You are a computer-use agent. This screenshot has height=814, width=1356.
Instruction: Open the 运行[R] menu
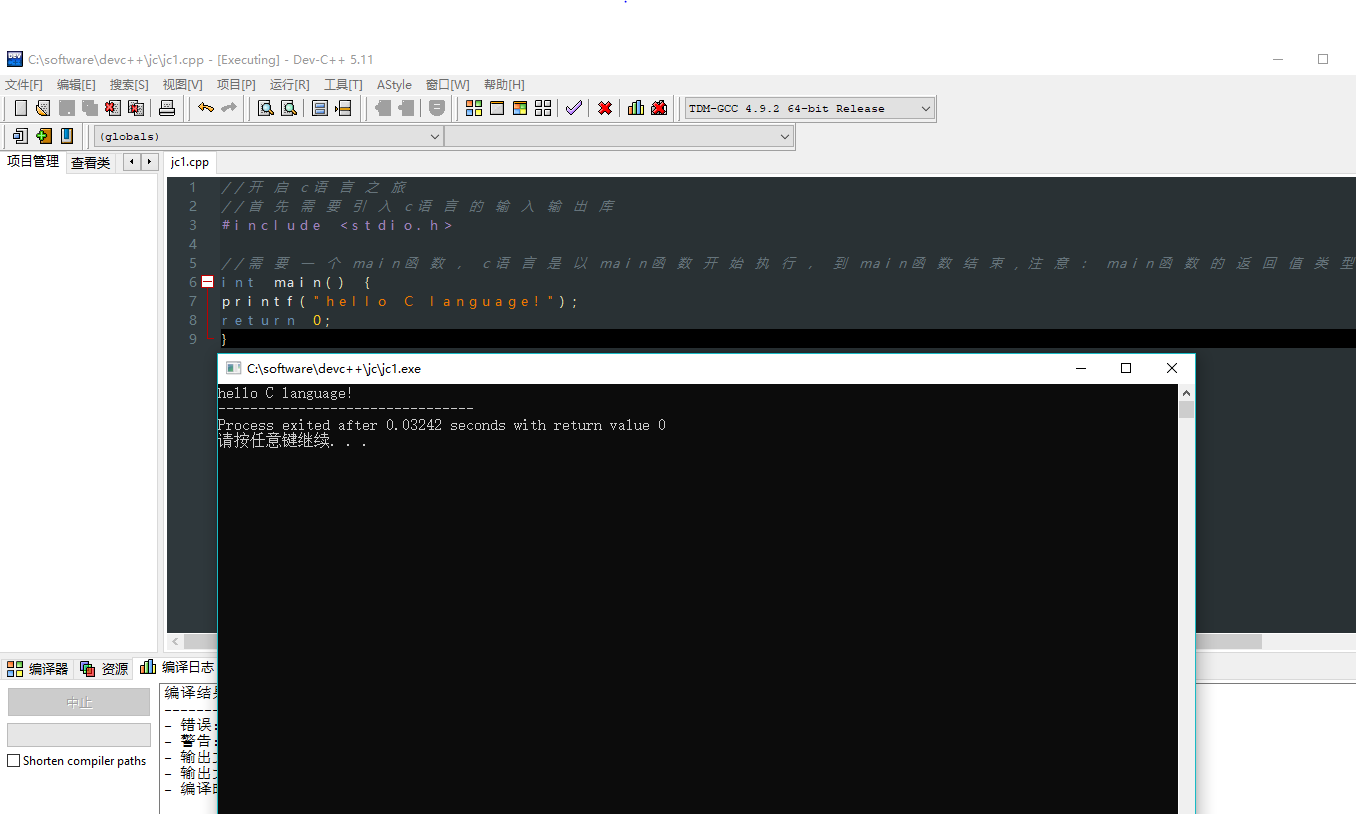(x=290, y=85)
